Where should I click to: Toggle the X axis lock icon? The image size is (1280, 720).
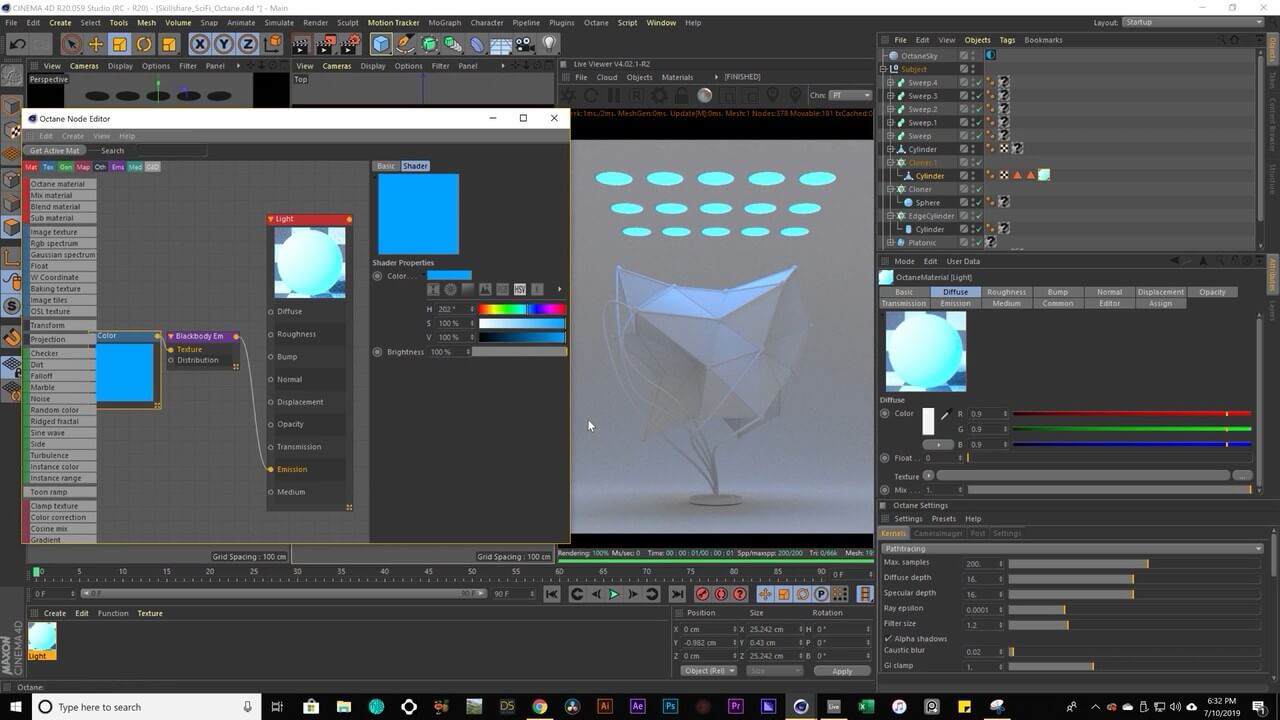point(200,44)
